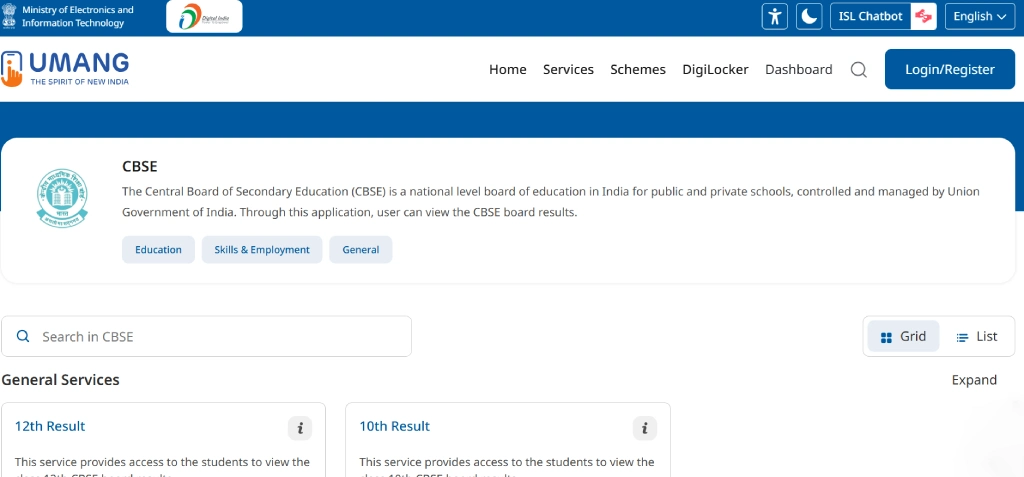The image size is (1024, 477).
Task: Open the DigiLocker menu item
Action: (715, 69)
